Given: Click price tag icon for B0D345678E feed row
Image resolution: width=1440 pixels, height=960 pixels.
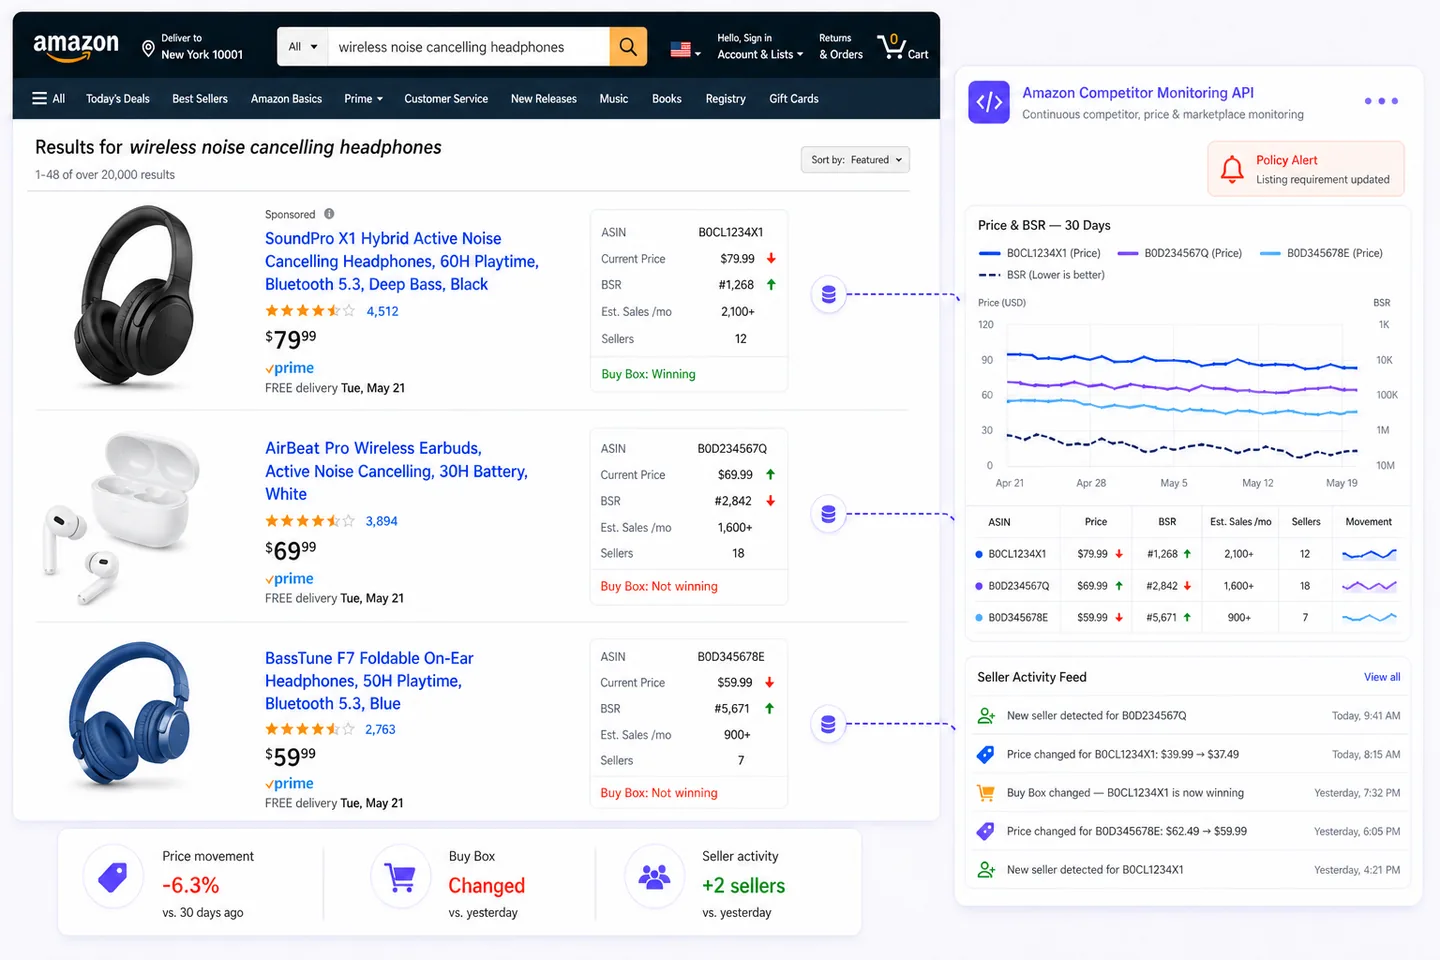Looking at the screenshot, I should pos(986,831).
